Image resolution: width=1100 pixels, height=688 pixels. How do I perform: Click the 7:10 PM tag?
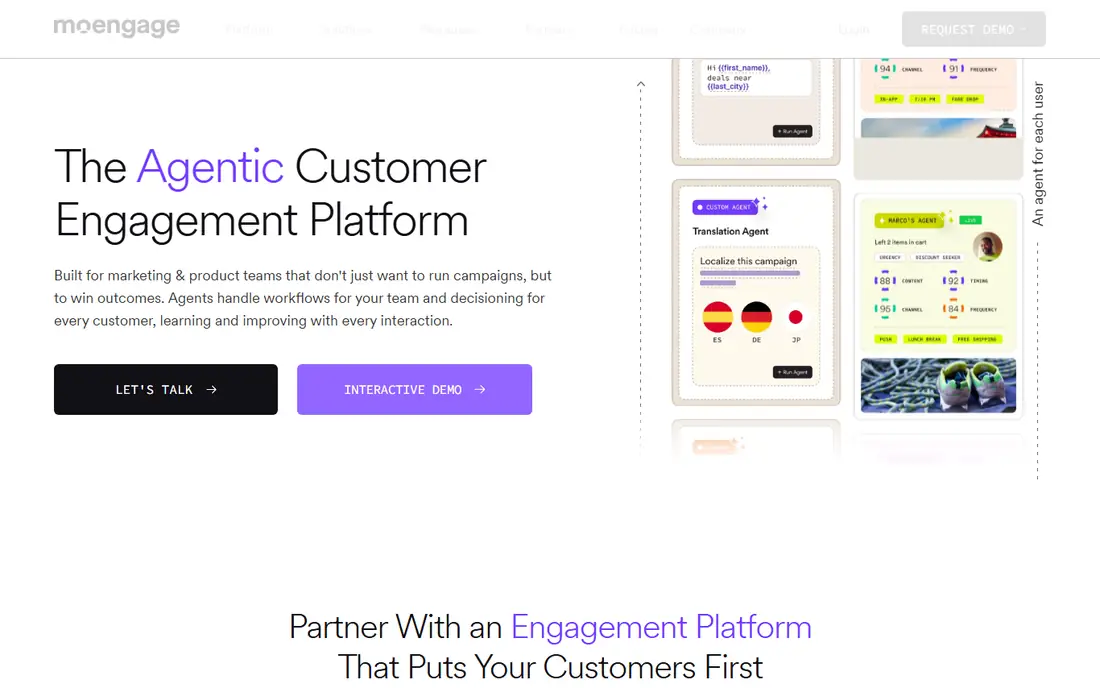(925, 99)
